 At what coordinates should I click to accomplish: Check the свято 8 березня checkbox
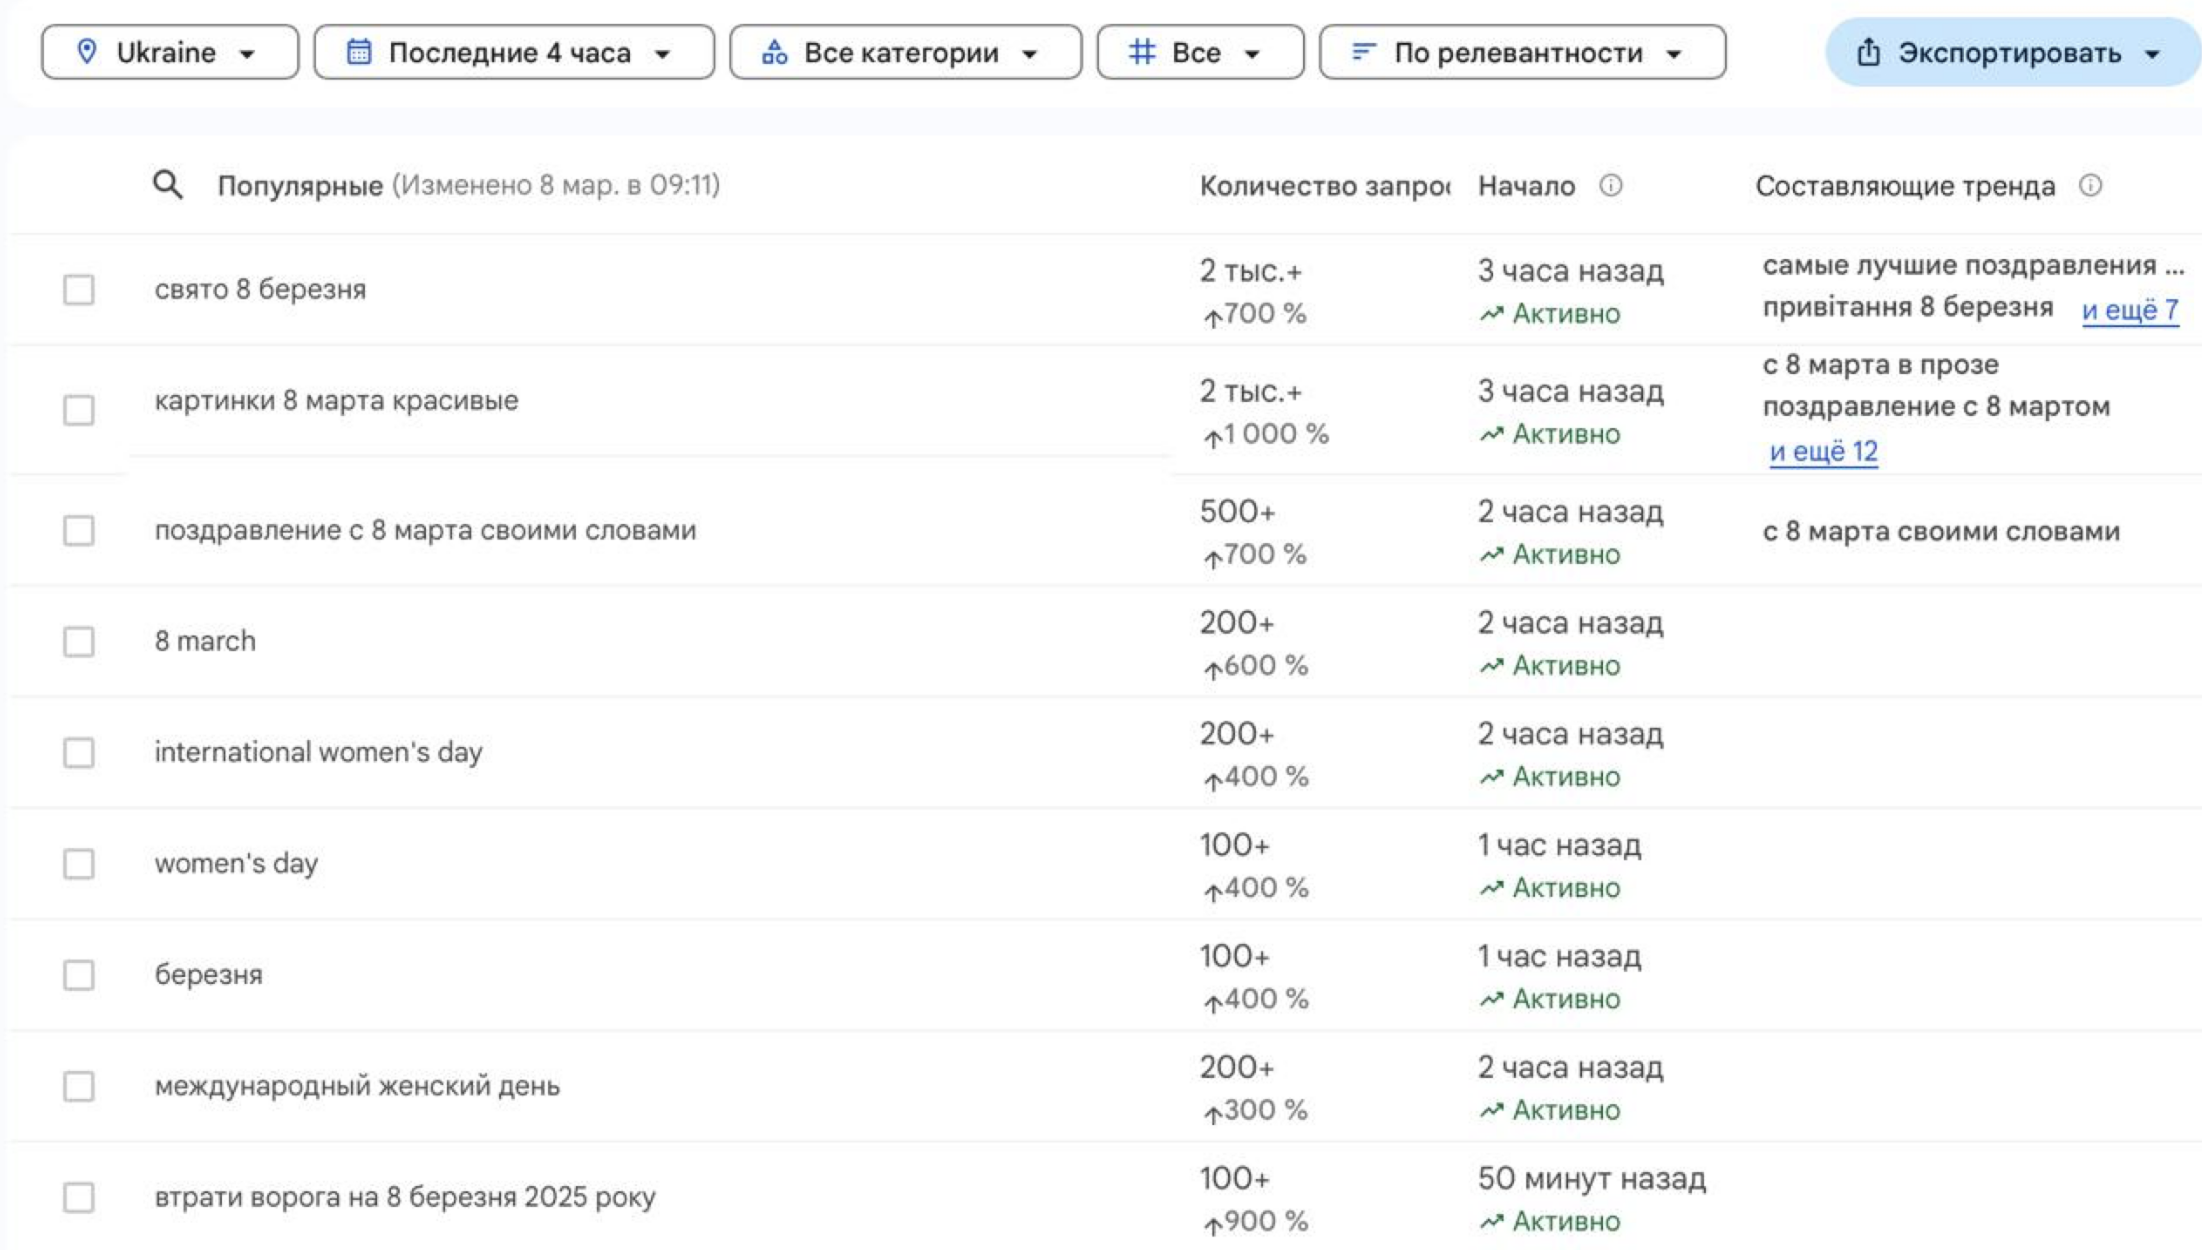[x=79, y=290]
